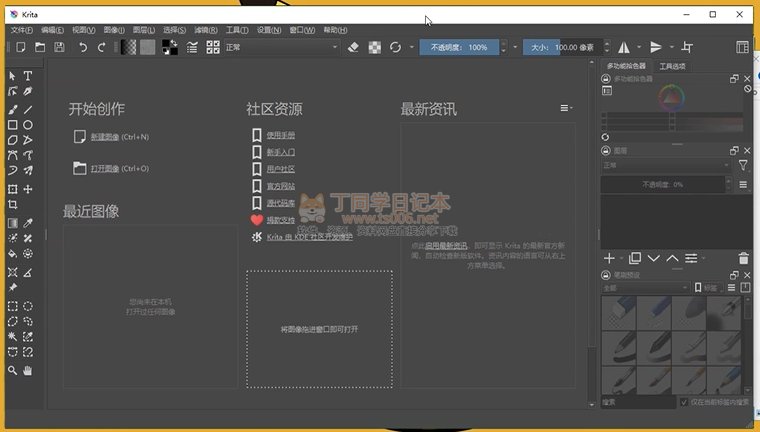Toggle the eraser mode button
Viewport: 760px width, 432px height.
tap(352, 47)
